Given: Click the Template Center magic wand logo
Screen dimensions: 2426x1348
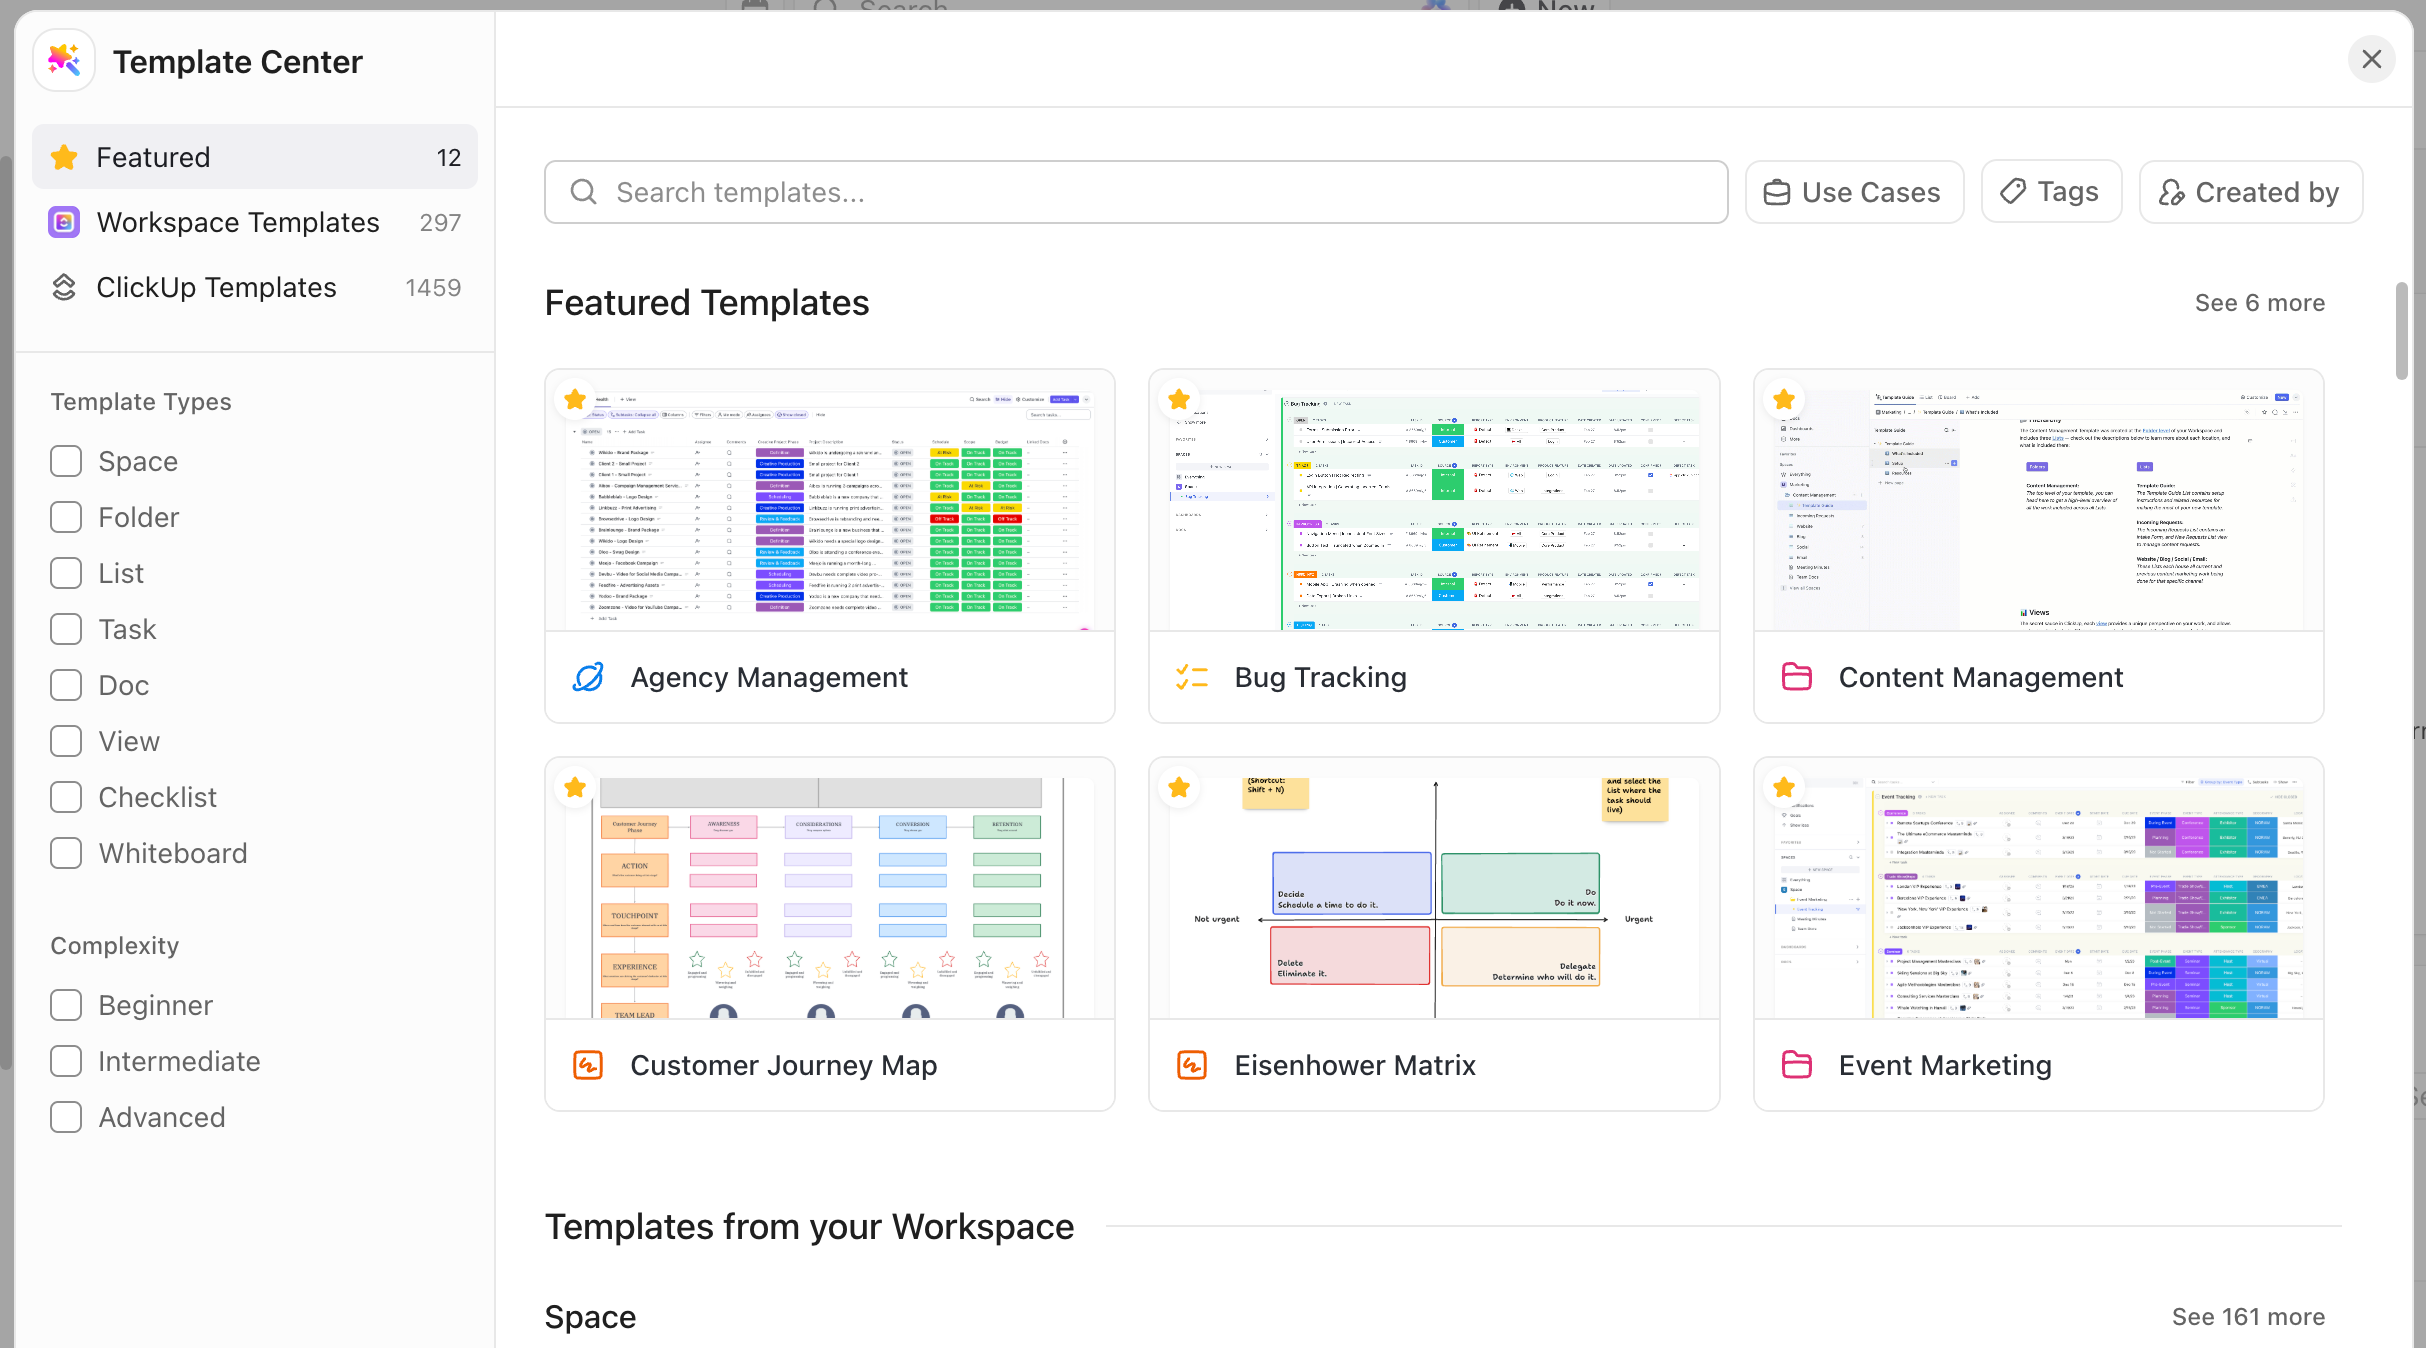Looking at the screenshot, I should pyautogui.click(x=63, y=60).
